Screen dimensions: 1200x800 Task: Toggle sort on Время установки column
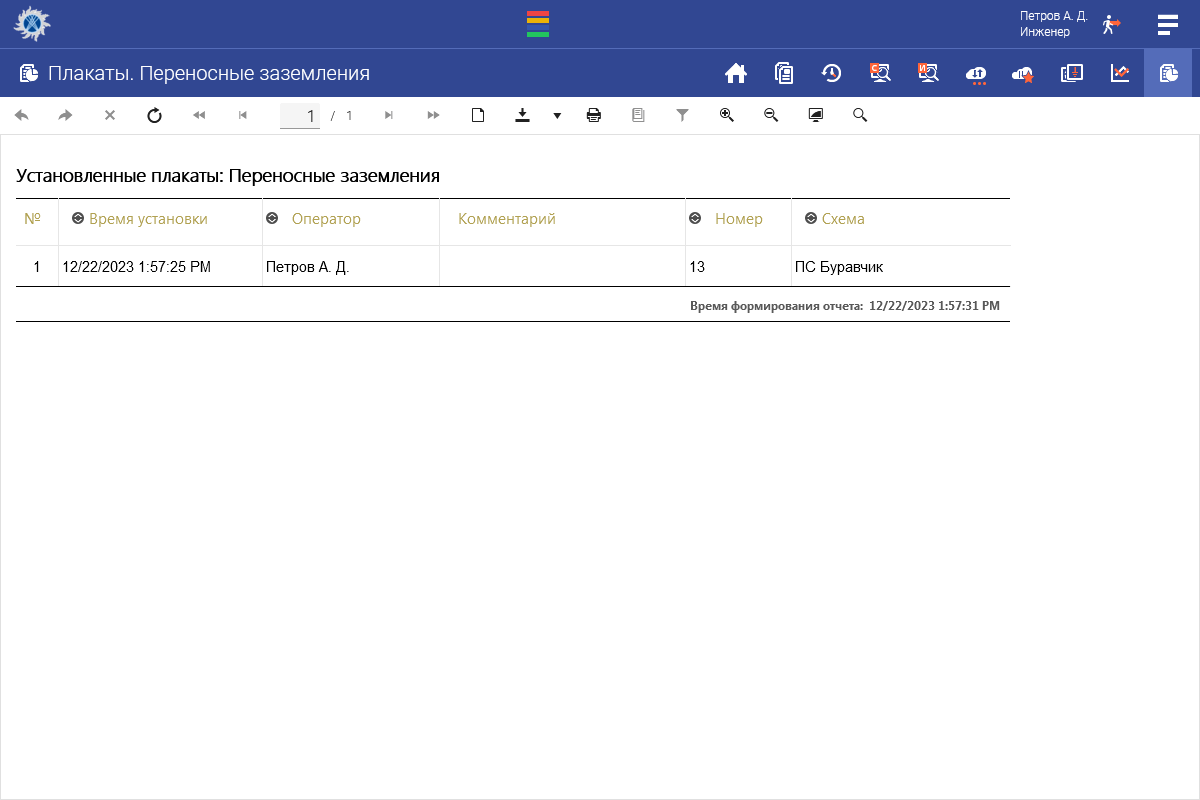coord(78,219)
